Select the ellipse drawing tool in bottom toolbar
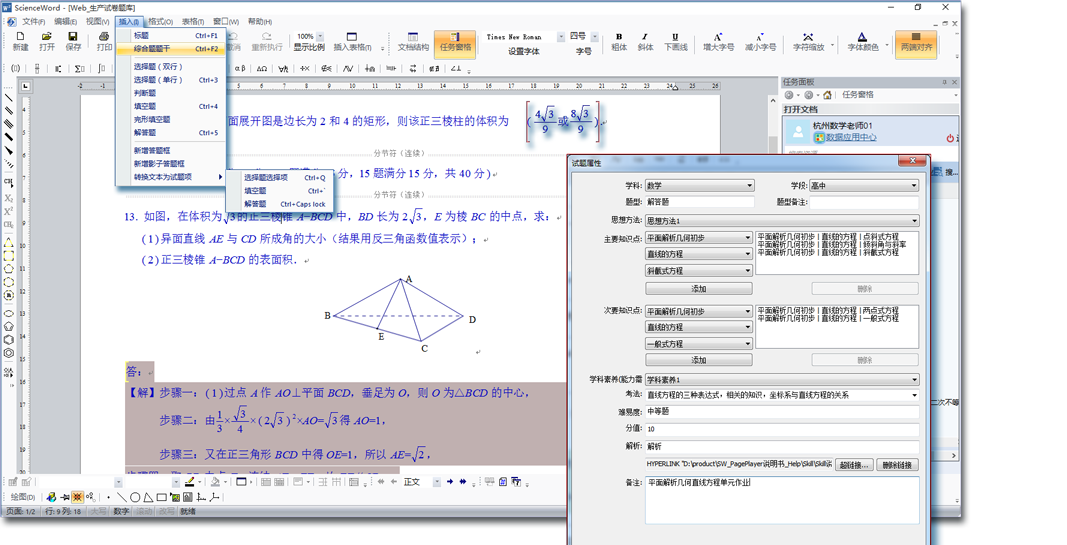The image size is (1067, 545). click(135, 497)
